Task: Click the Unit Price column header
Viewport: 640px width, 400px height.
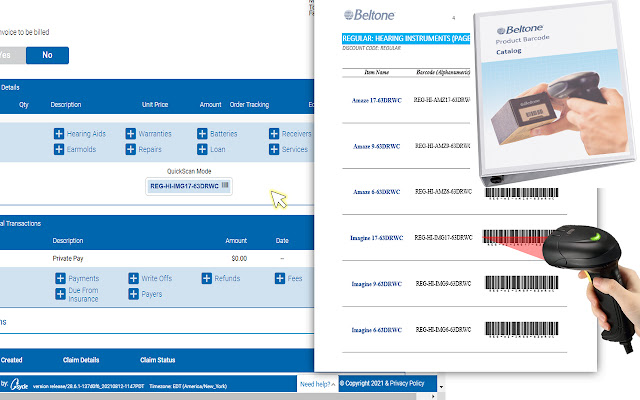Action: tap(155, 104)
